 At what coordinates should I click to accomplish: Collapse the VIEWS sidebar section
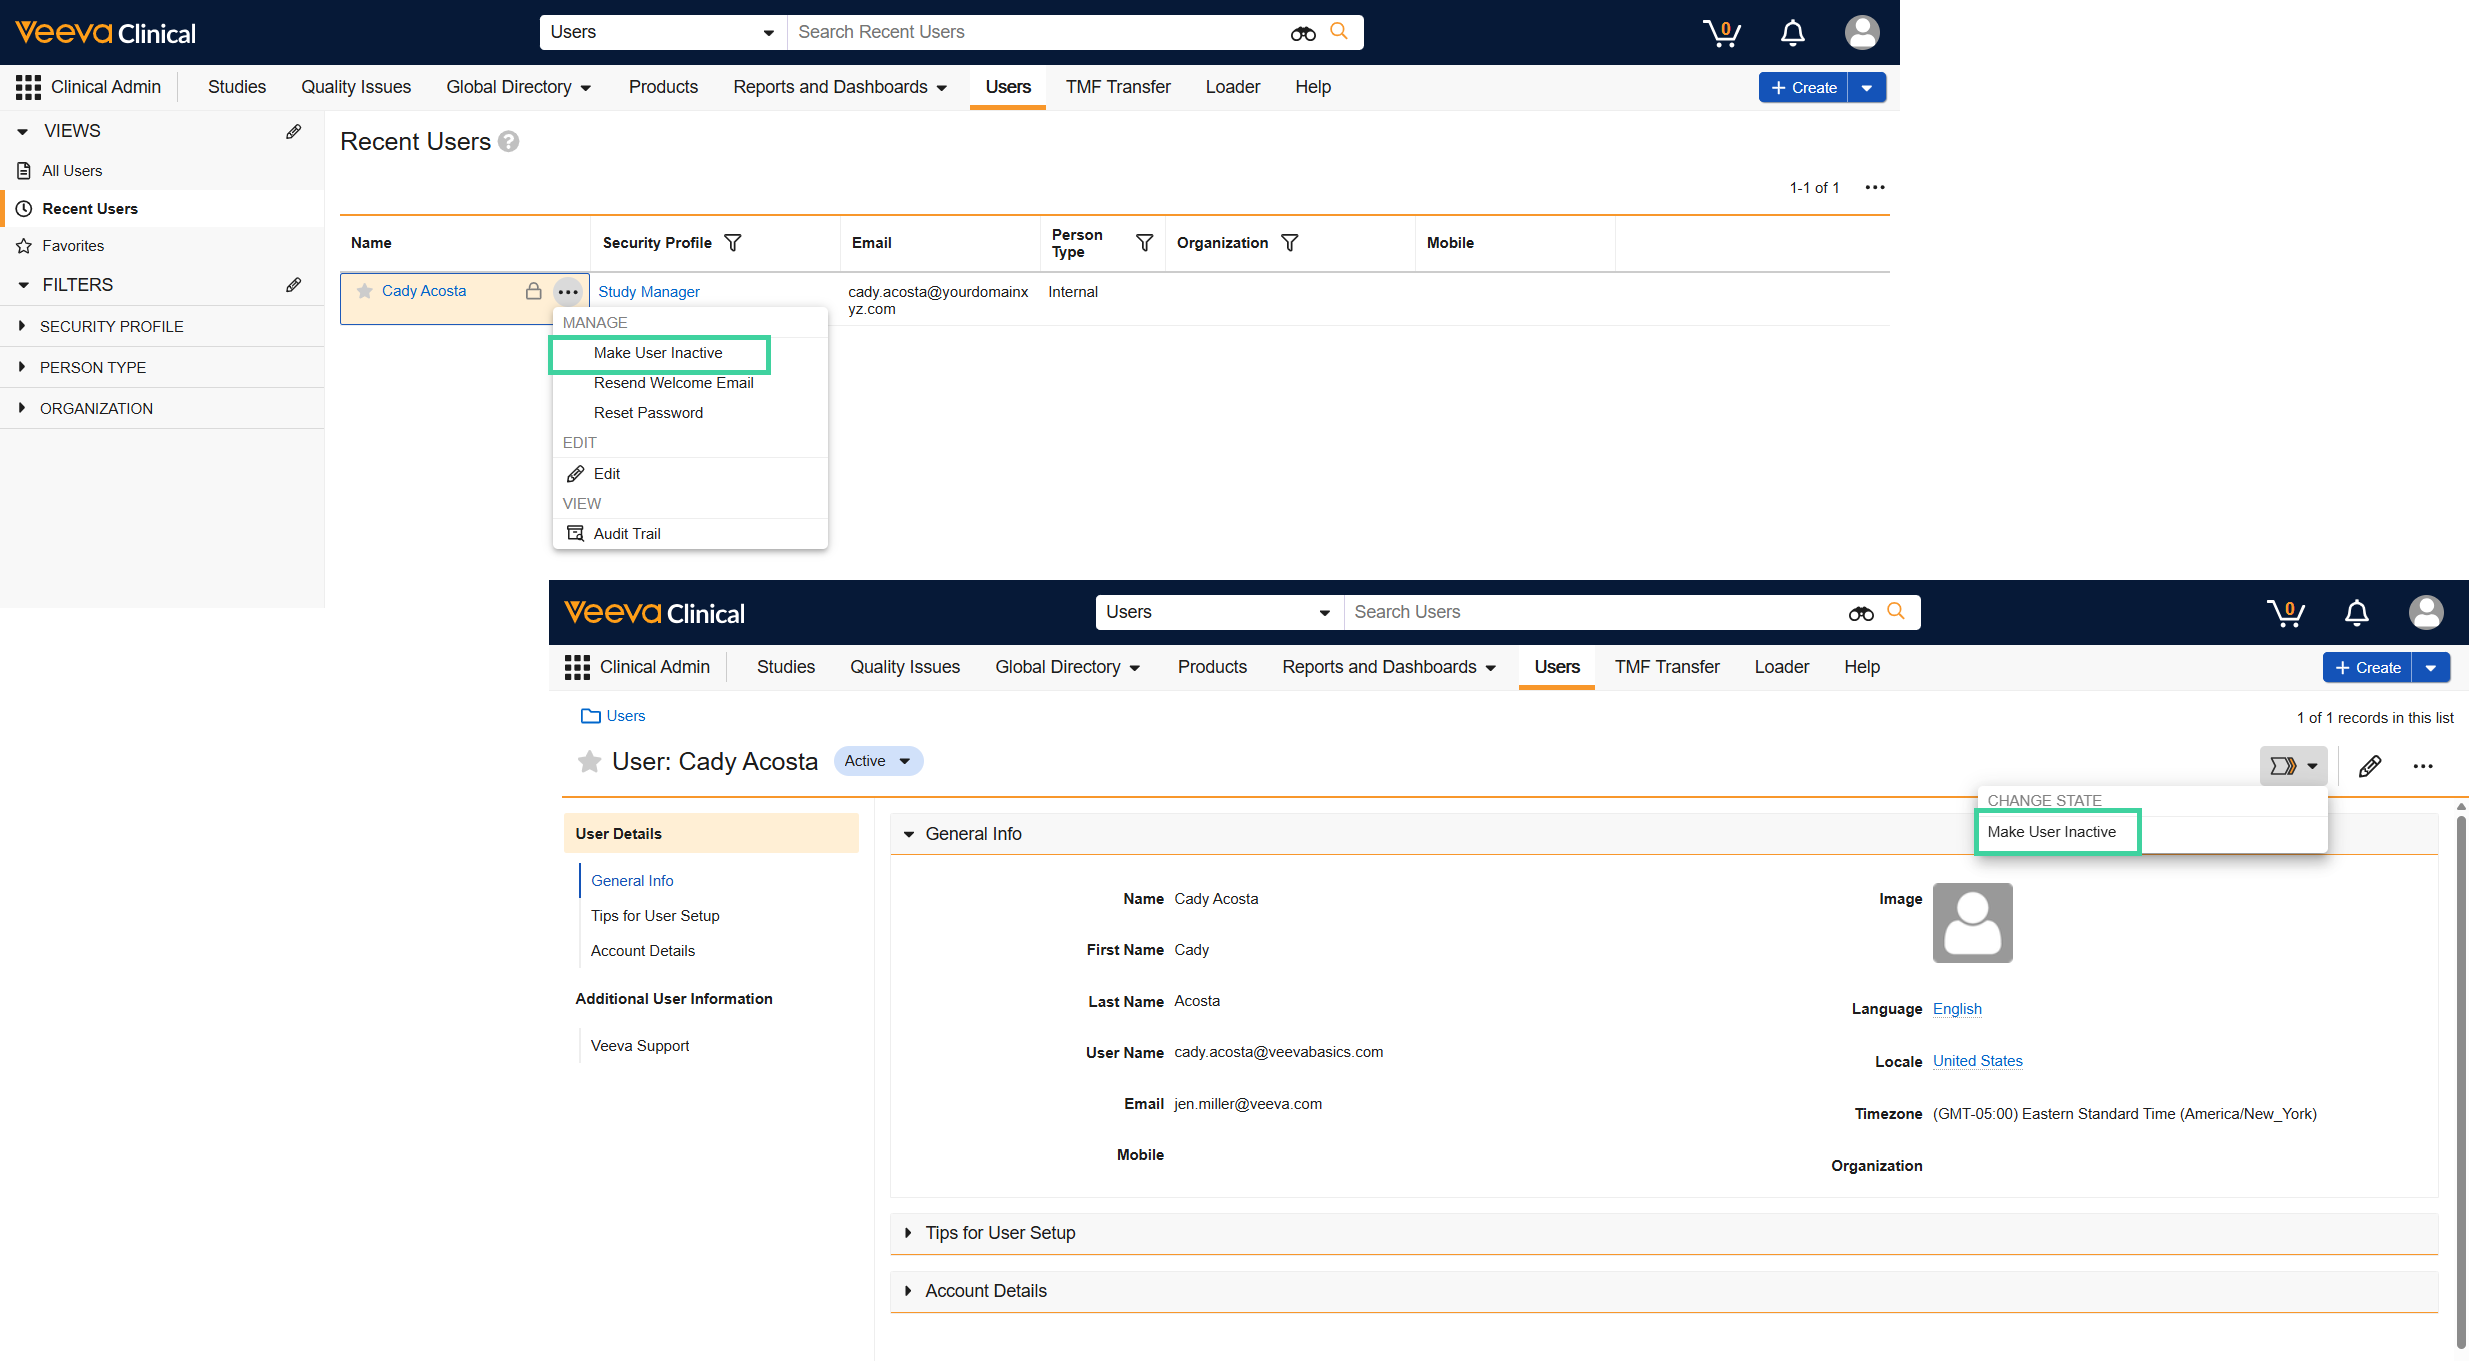pos(23,131)
